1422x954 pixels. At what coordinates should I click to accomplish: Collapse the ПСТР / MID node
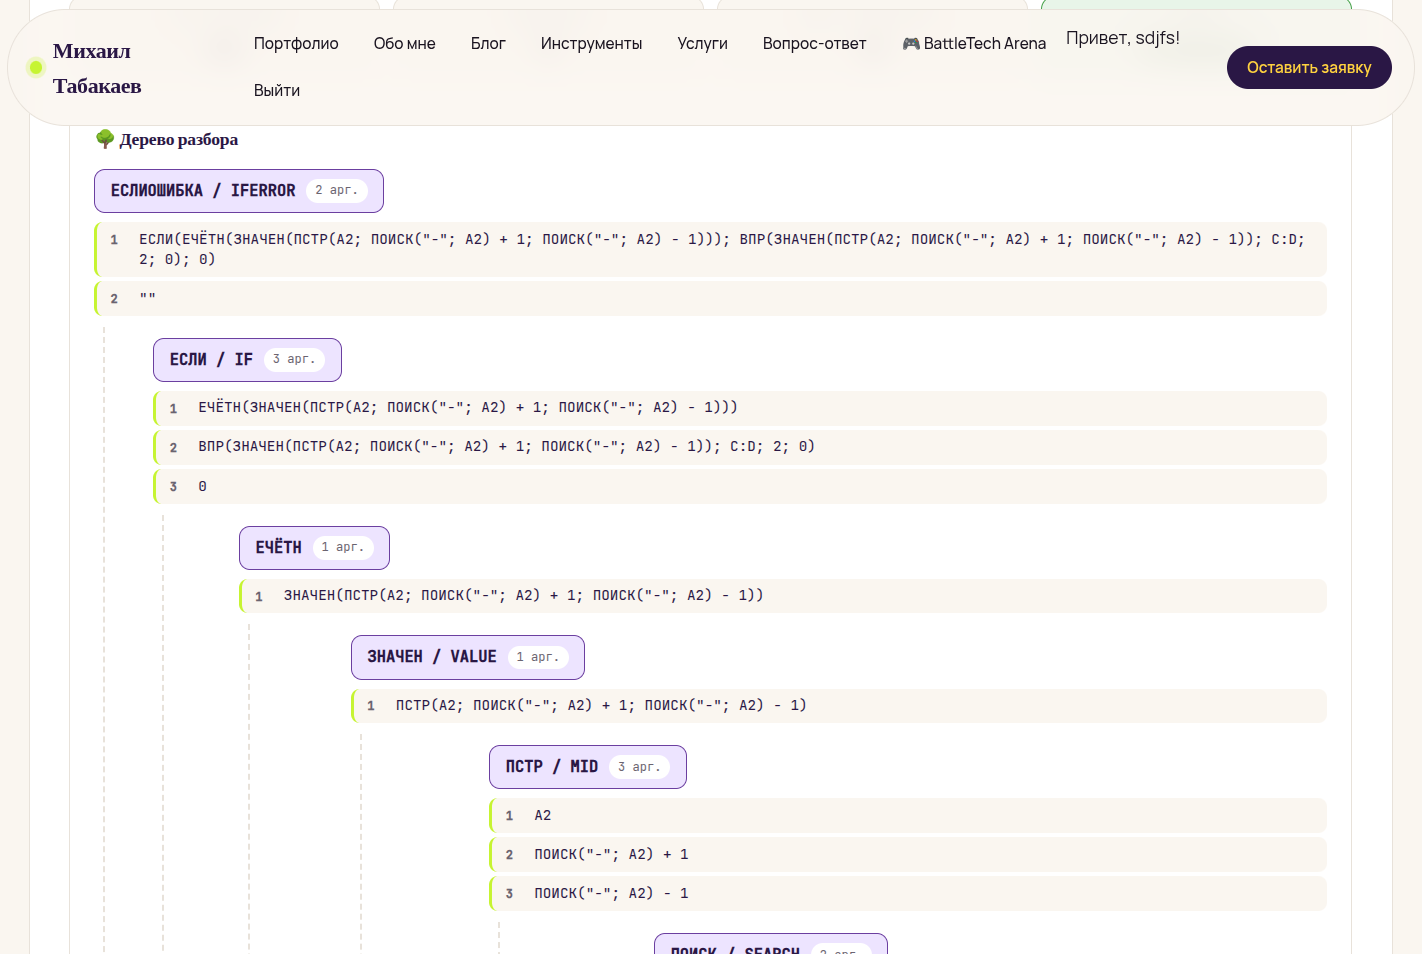click(x=588, y=767)
